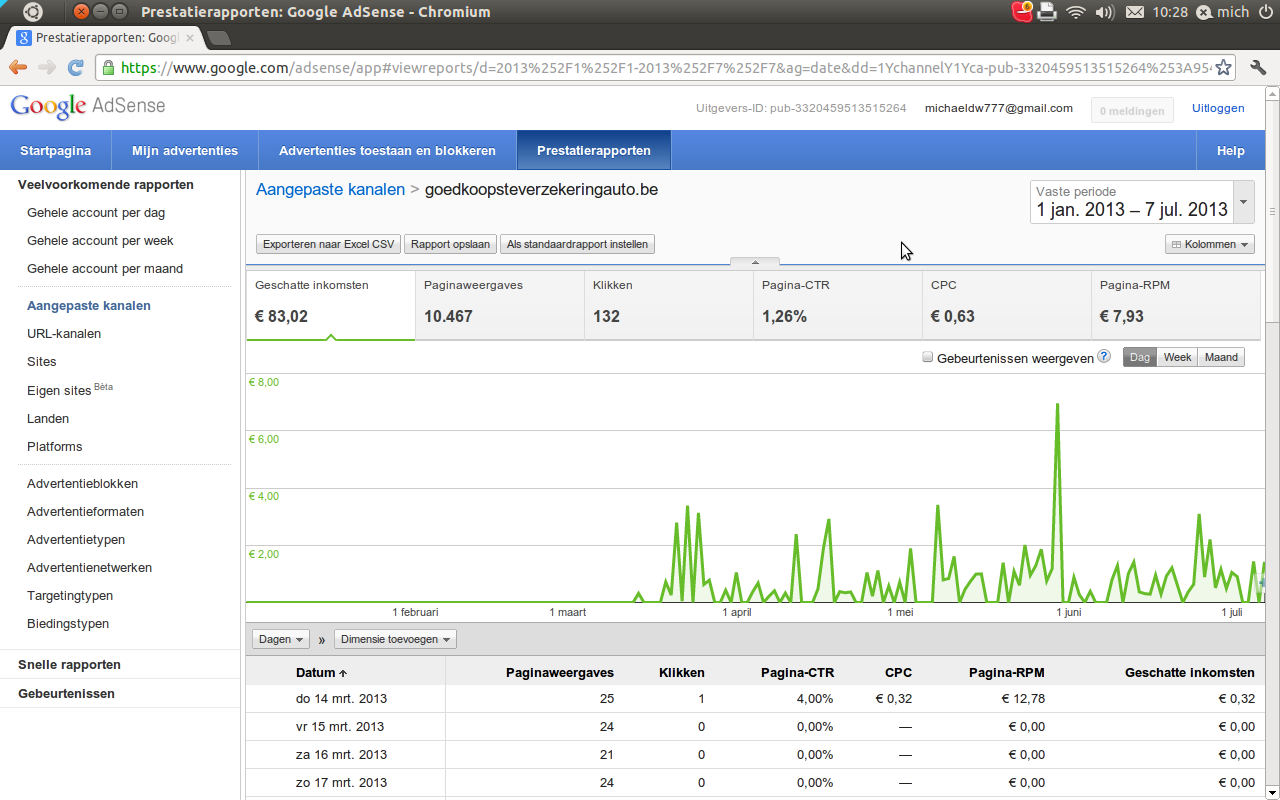Screen dimensions: 1280x800
Task: Click the browser address bar URL
Action: pos(665,68)
